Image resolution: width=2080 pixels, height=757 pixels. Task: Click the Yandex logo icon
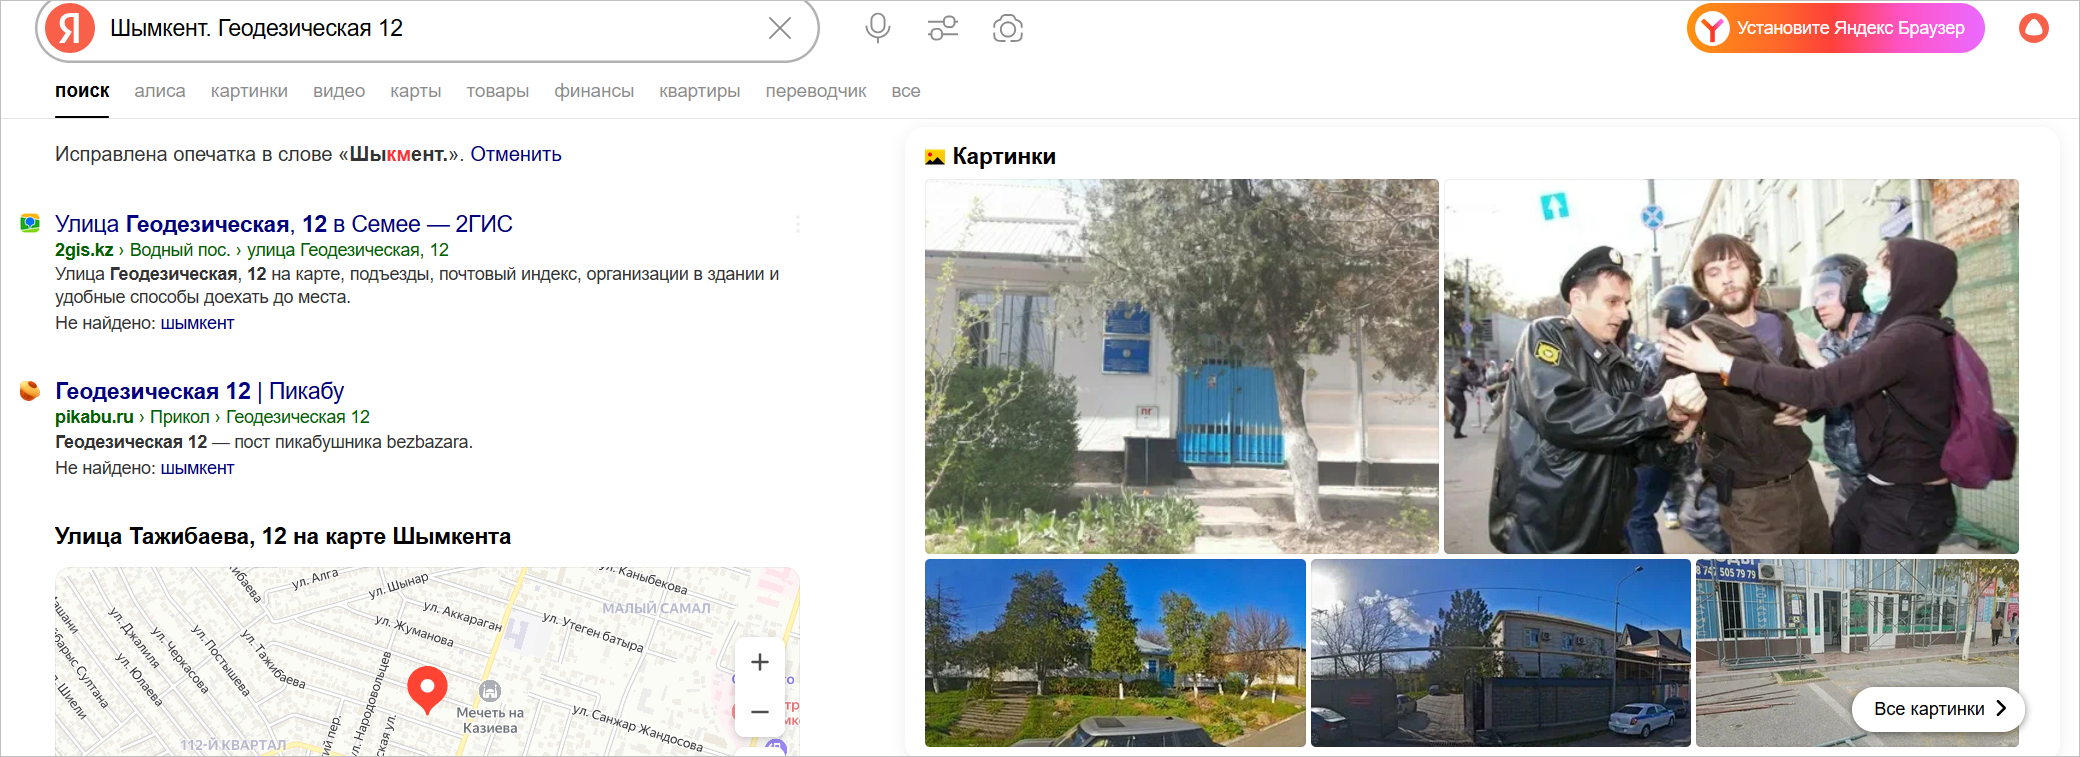coord(70,28)
